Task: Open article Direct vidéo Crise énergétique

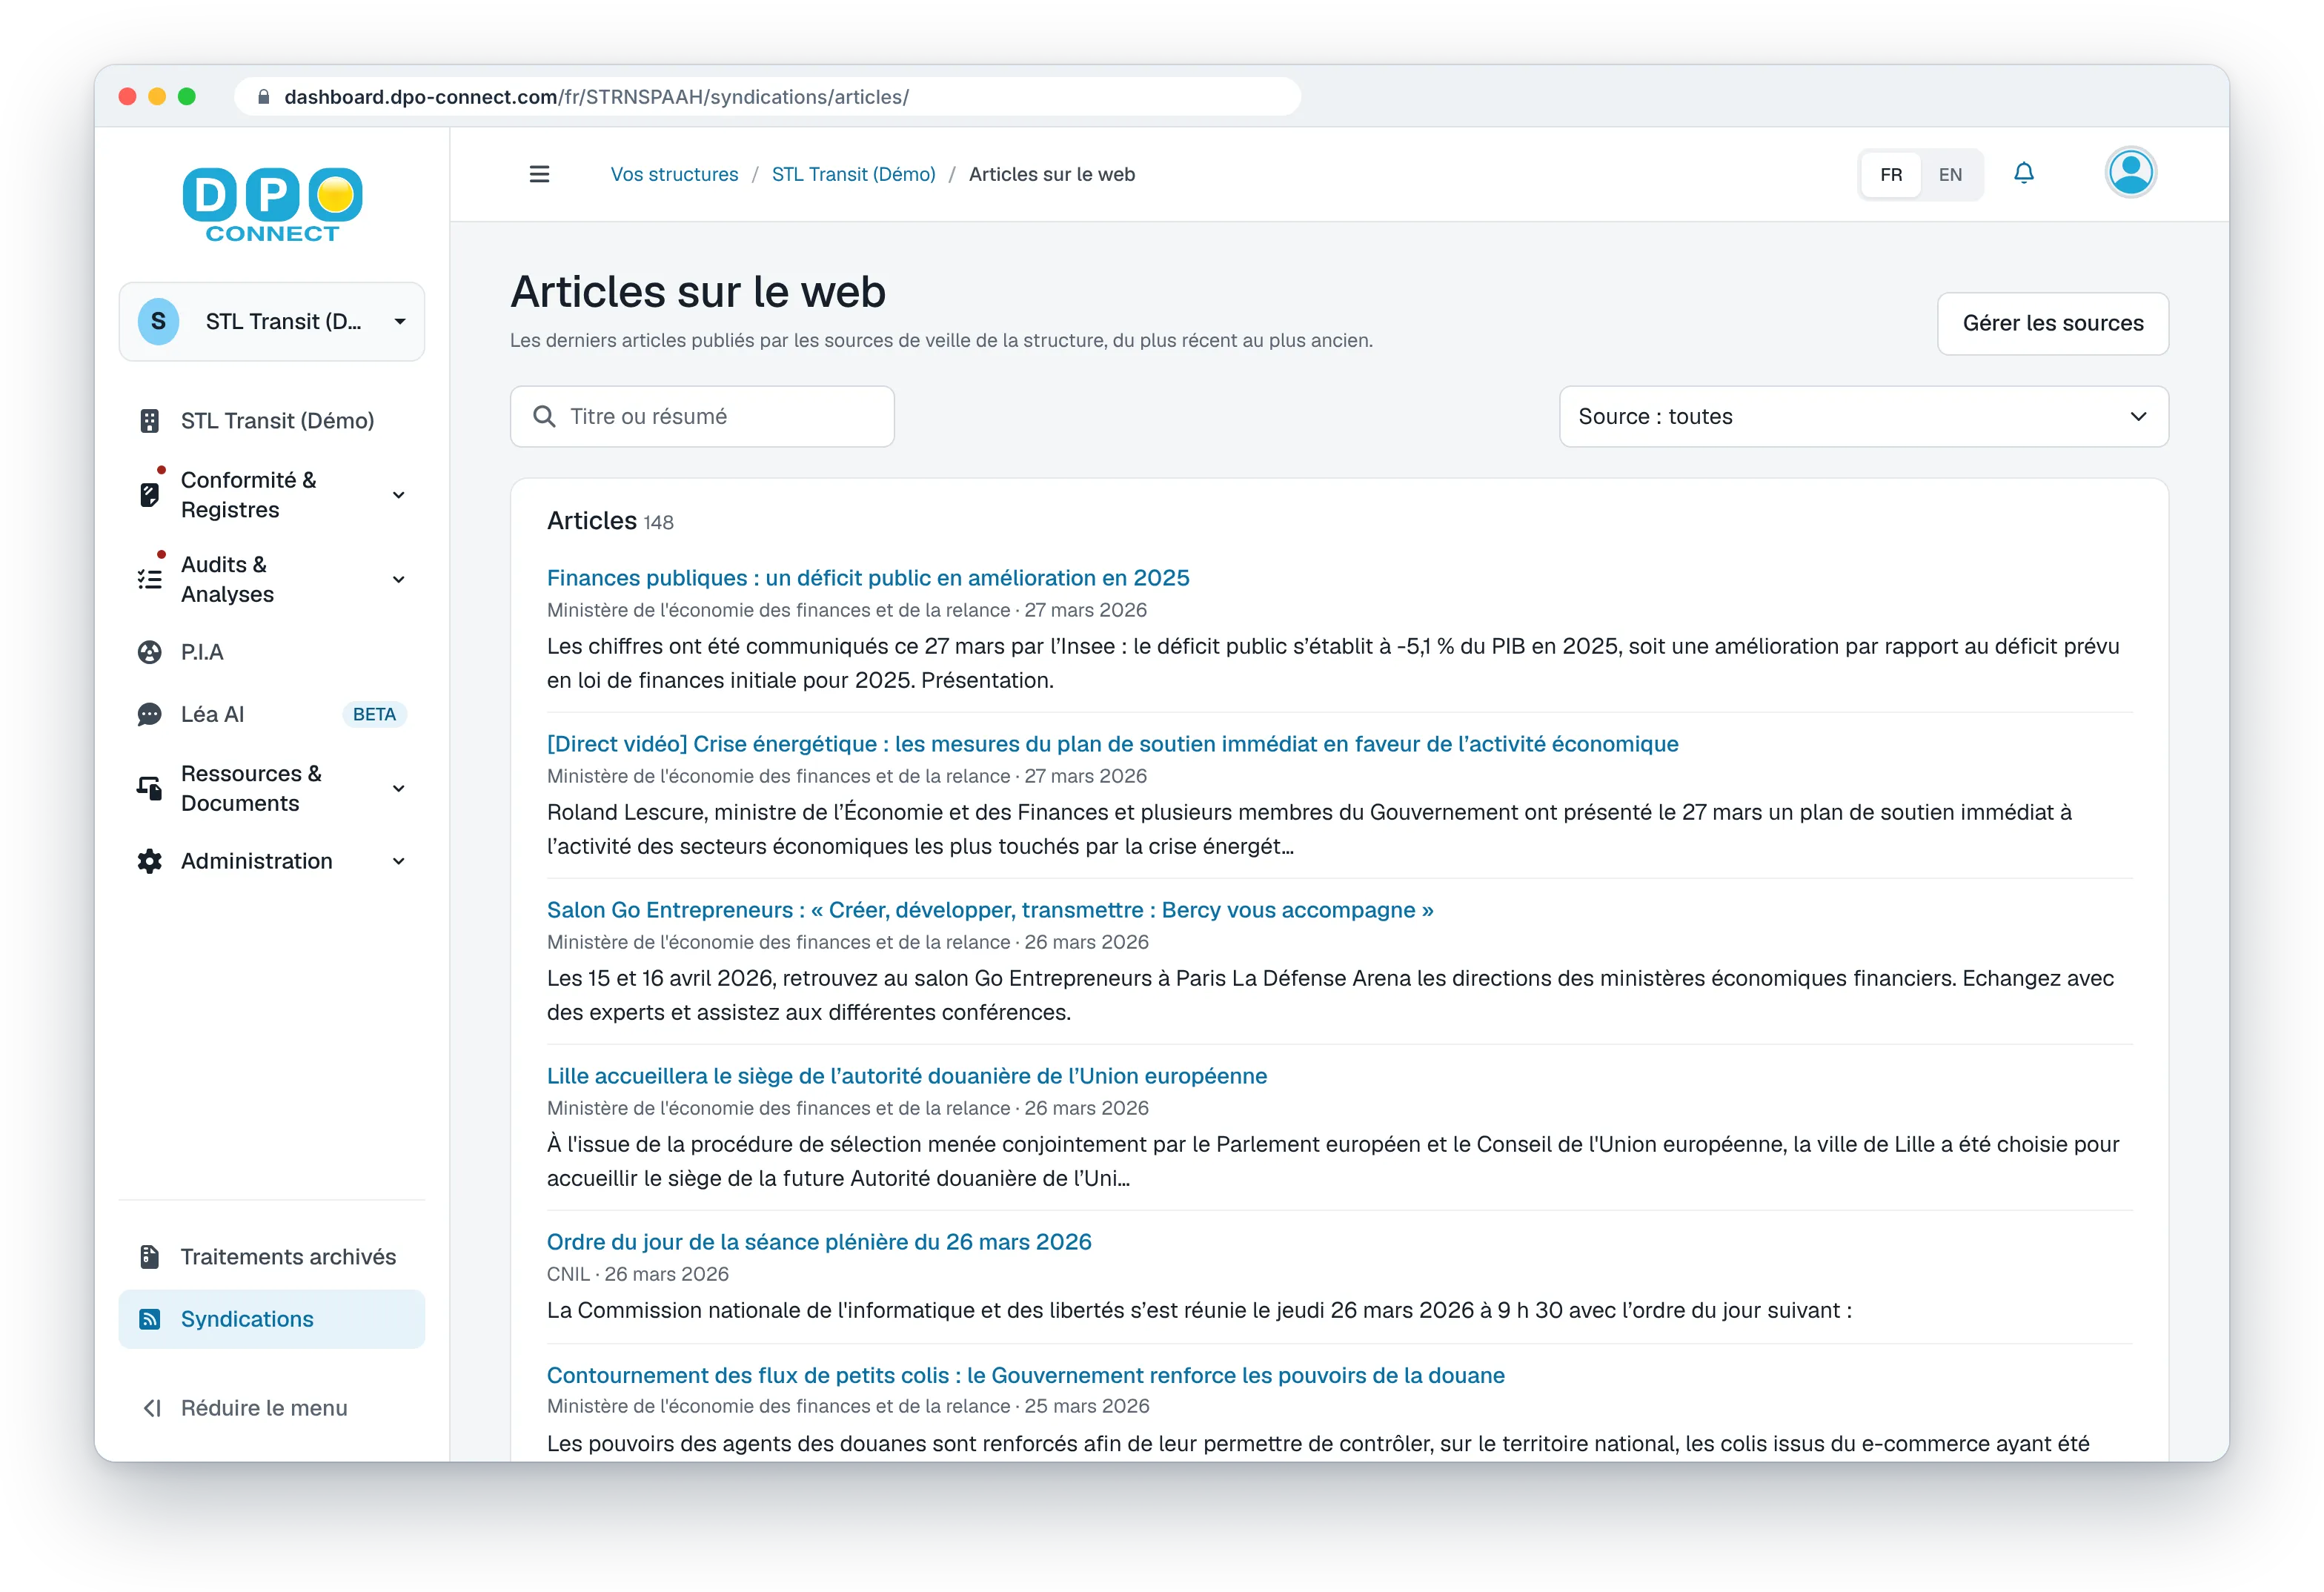Action: coord(1112,744)
